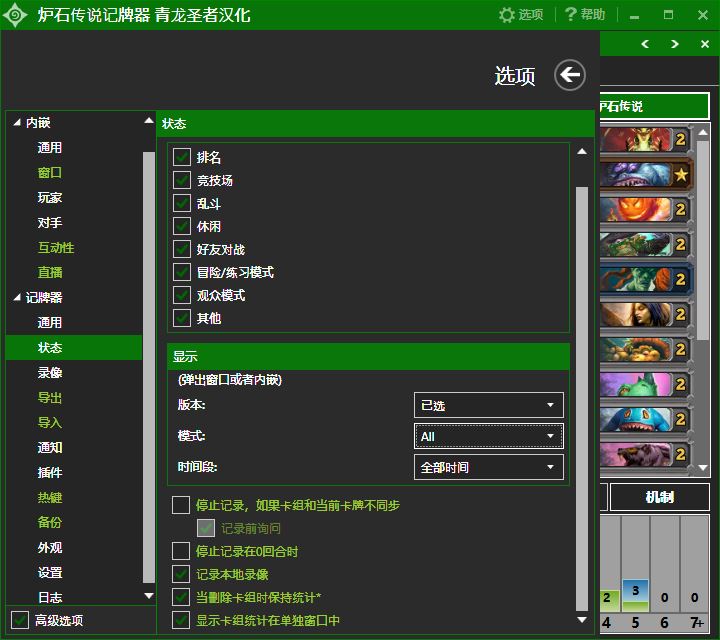
Task: Click sidebar scroll up arrow
Action: [149, 121]
